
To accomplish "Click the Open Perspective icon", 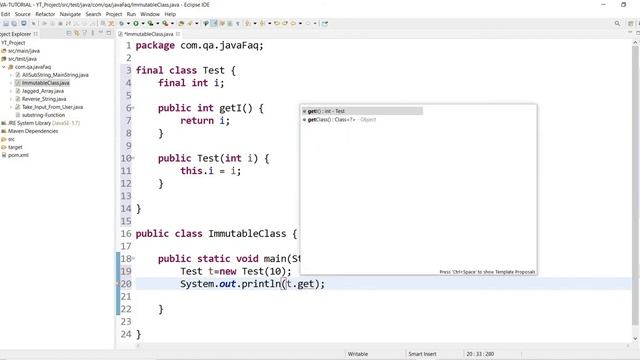I will [x=631, y=24].
